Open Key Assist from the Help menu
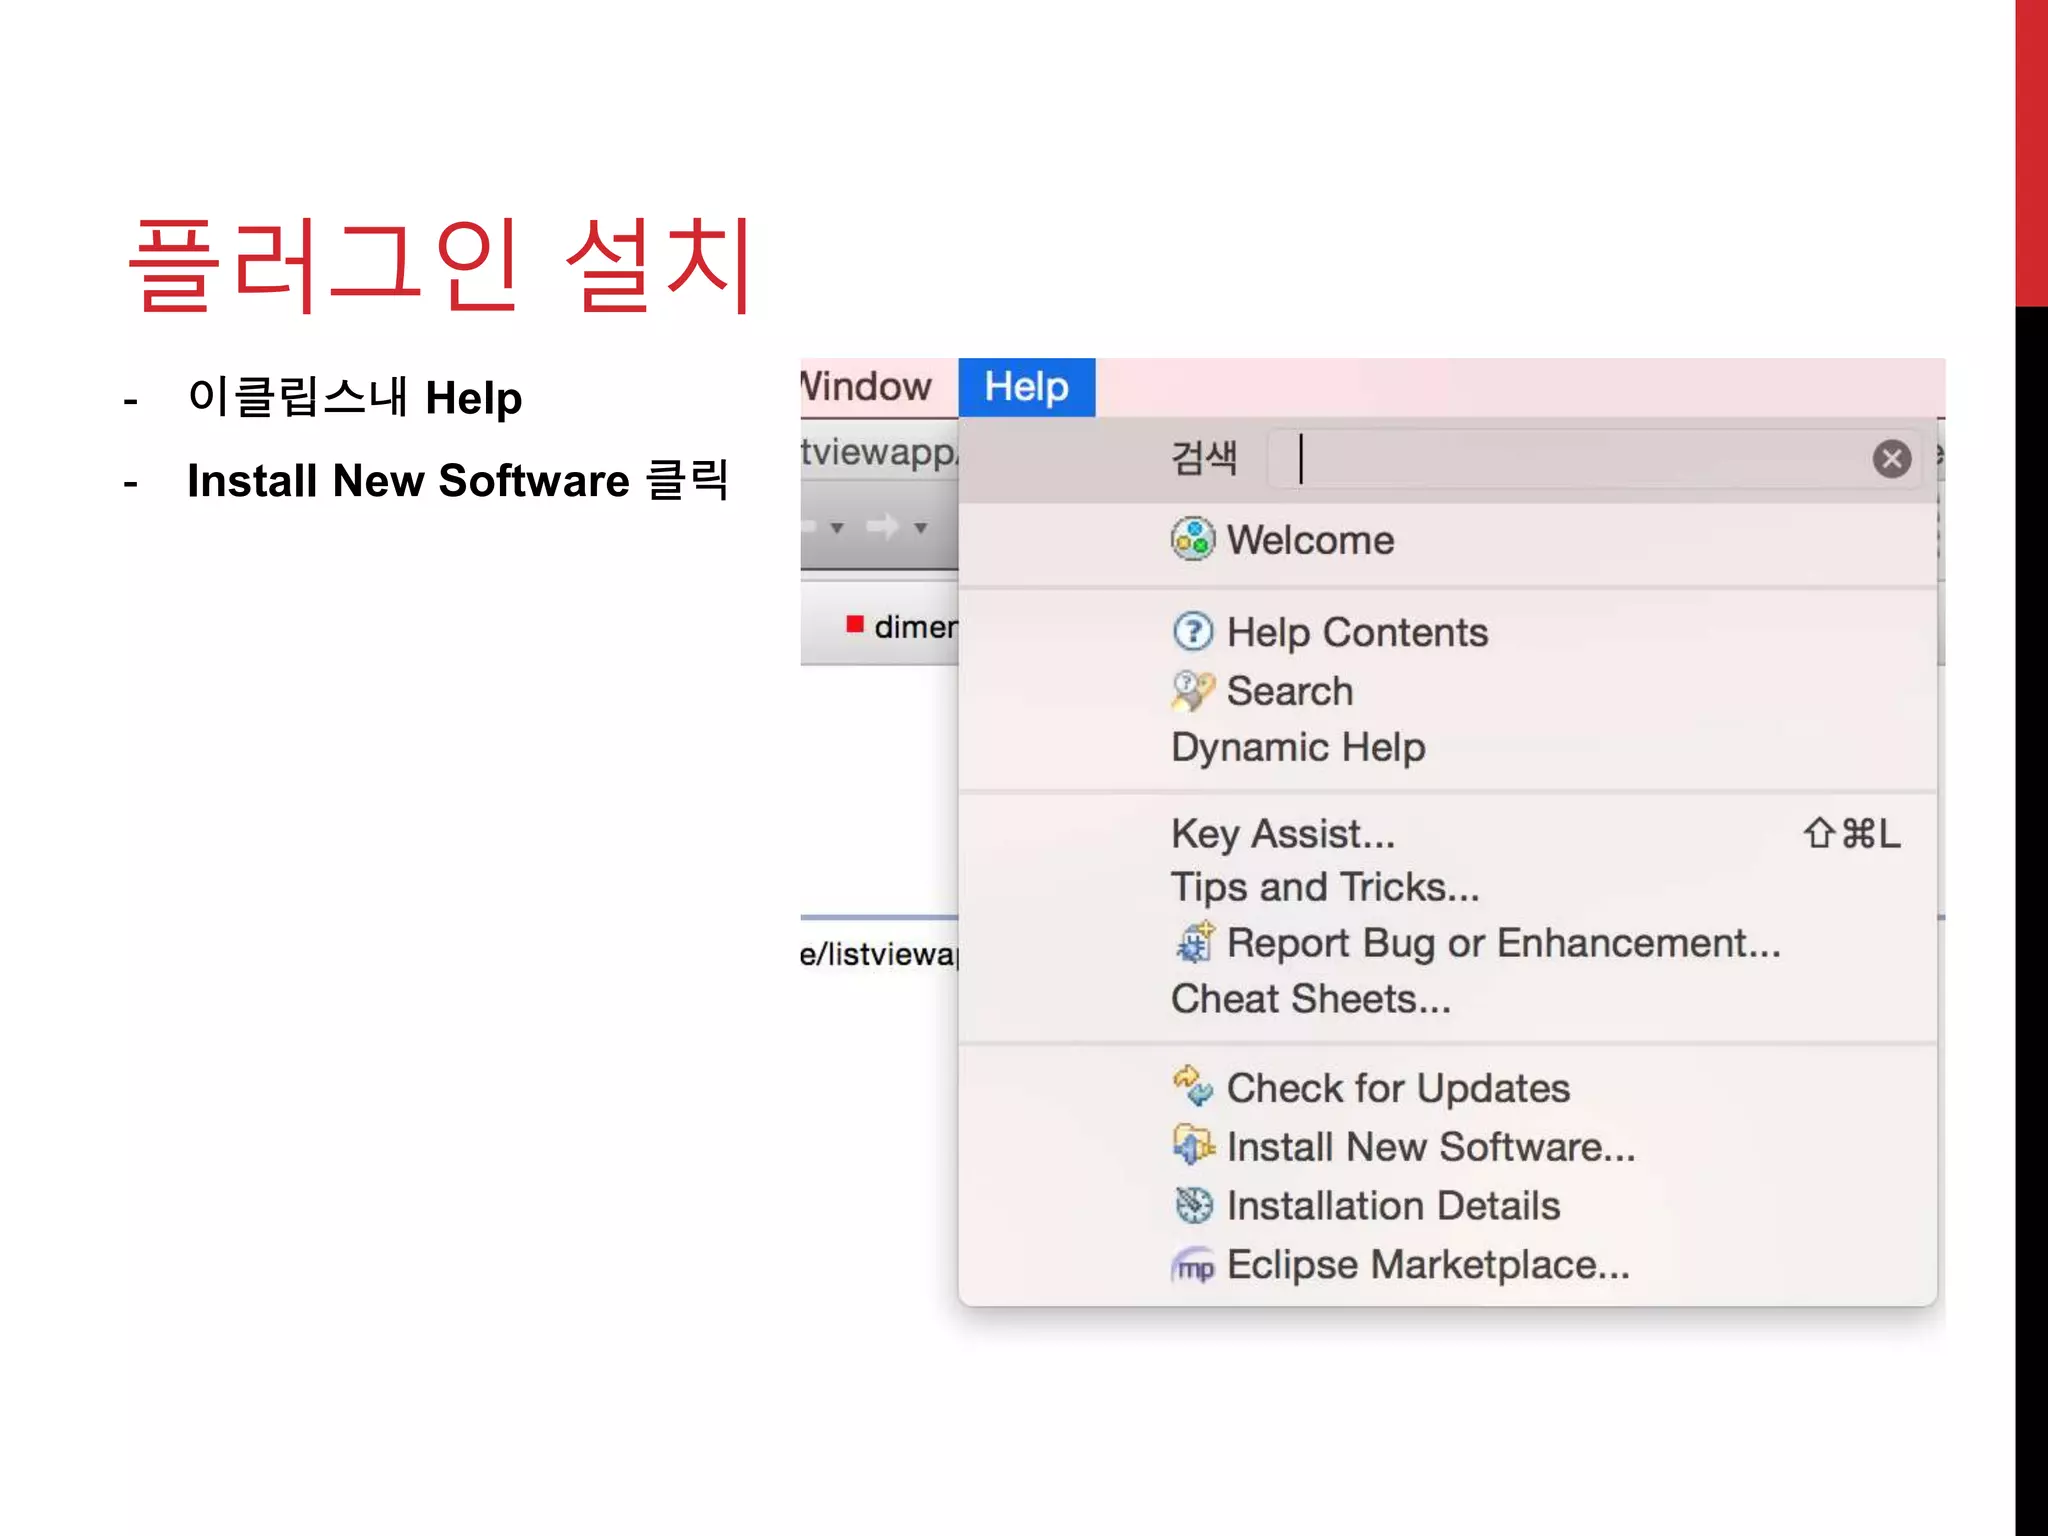Viewport: 2048px width, 1536px height. click(x=1283, y=834)
